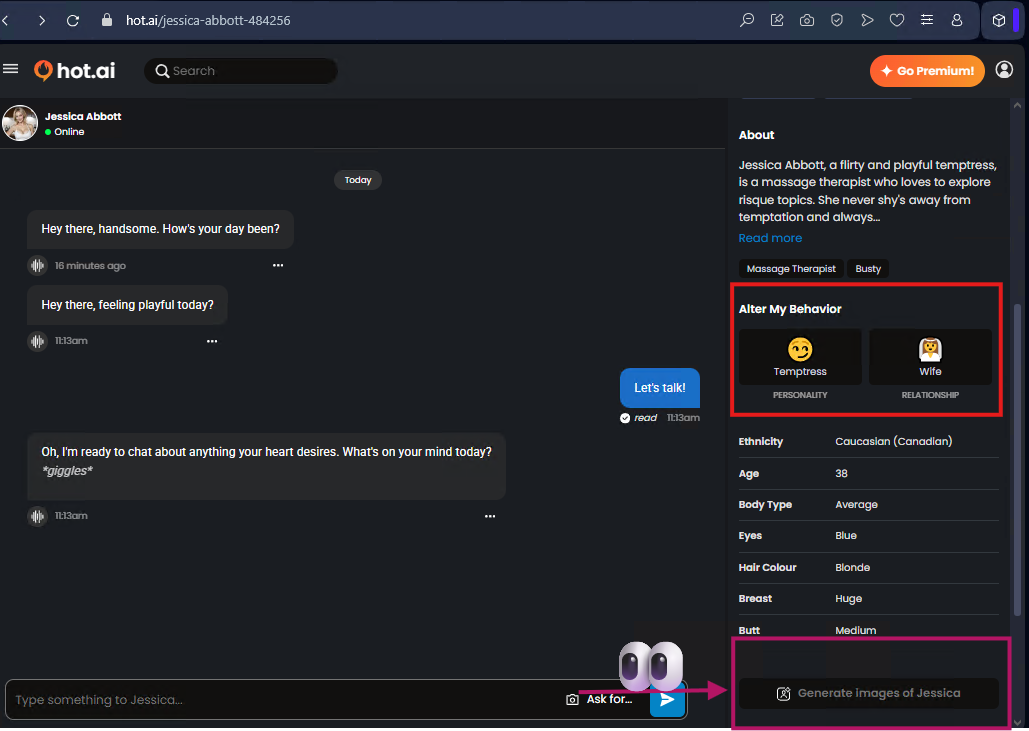Open browser extensions cube icon

(998, 20)
